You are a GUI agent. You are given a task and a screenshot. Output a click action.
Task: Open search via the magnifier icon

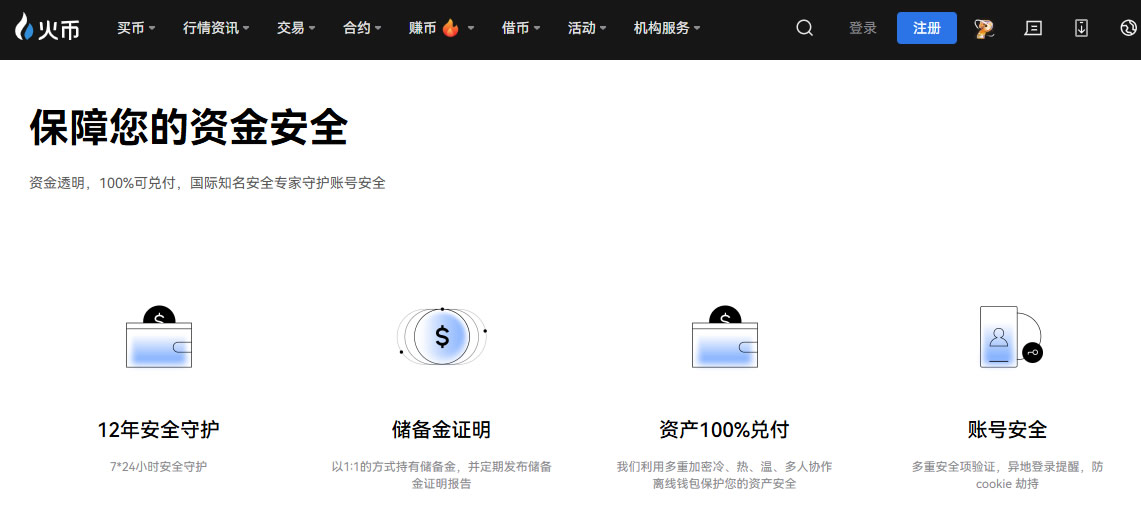[804, 28]
